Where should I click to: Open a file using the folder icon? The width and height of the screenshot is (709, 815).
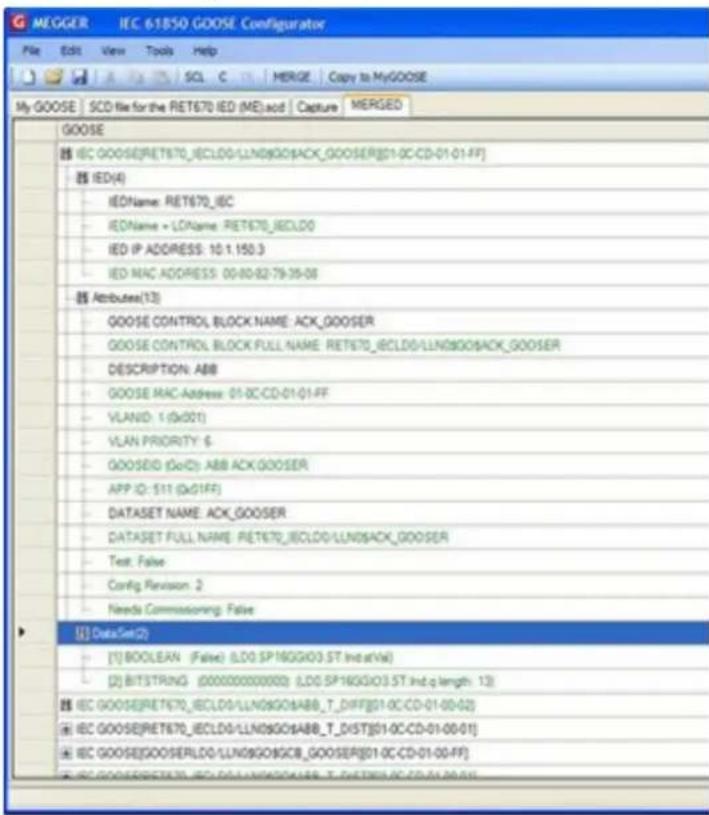point(54,77)
